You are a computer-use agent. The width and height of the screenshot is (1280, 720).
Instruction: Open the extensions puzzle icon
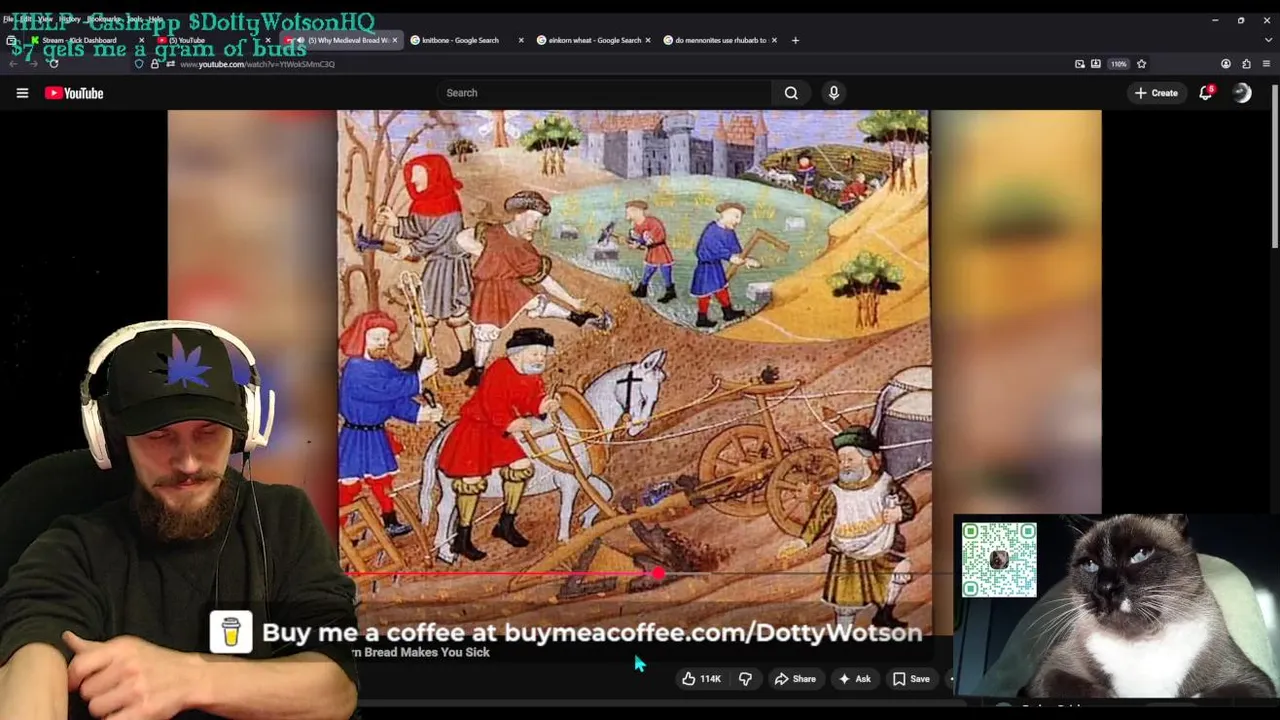(1246, 64)
